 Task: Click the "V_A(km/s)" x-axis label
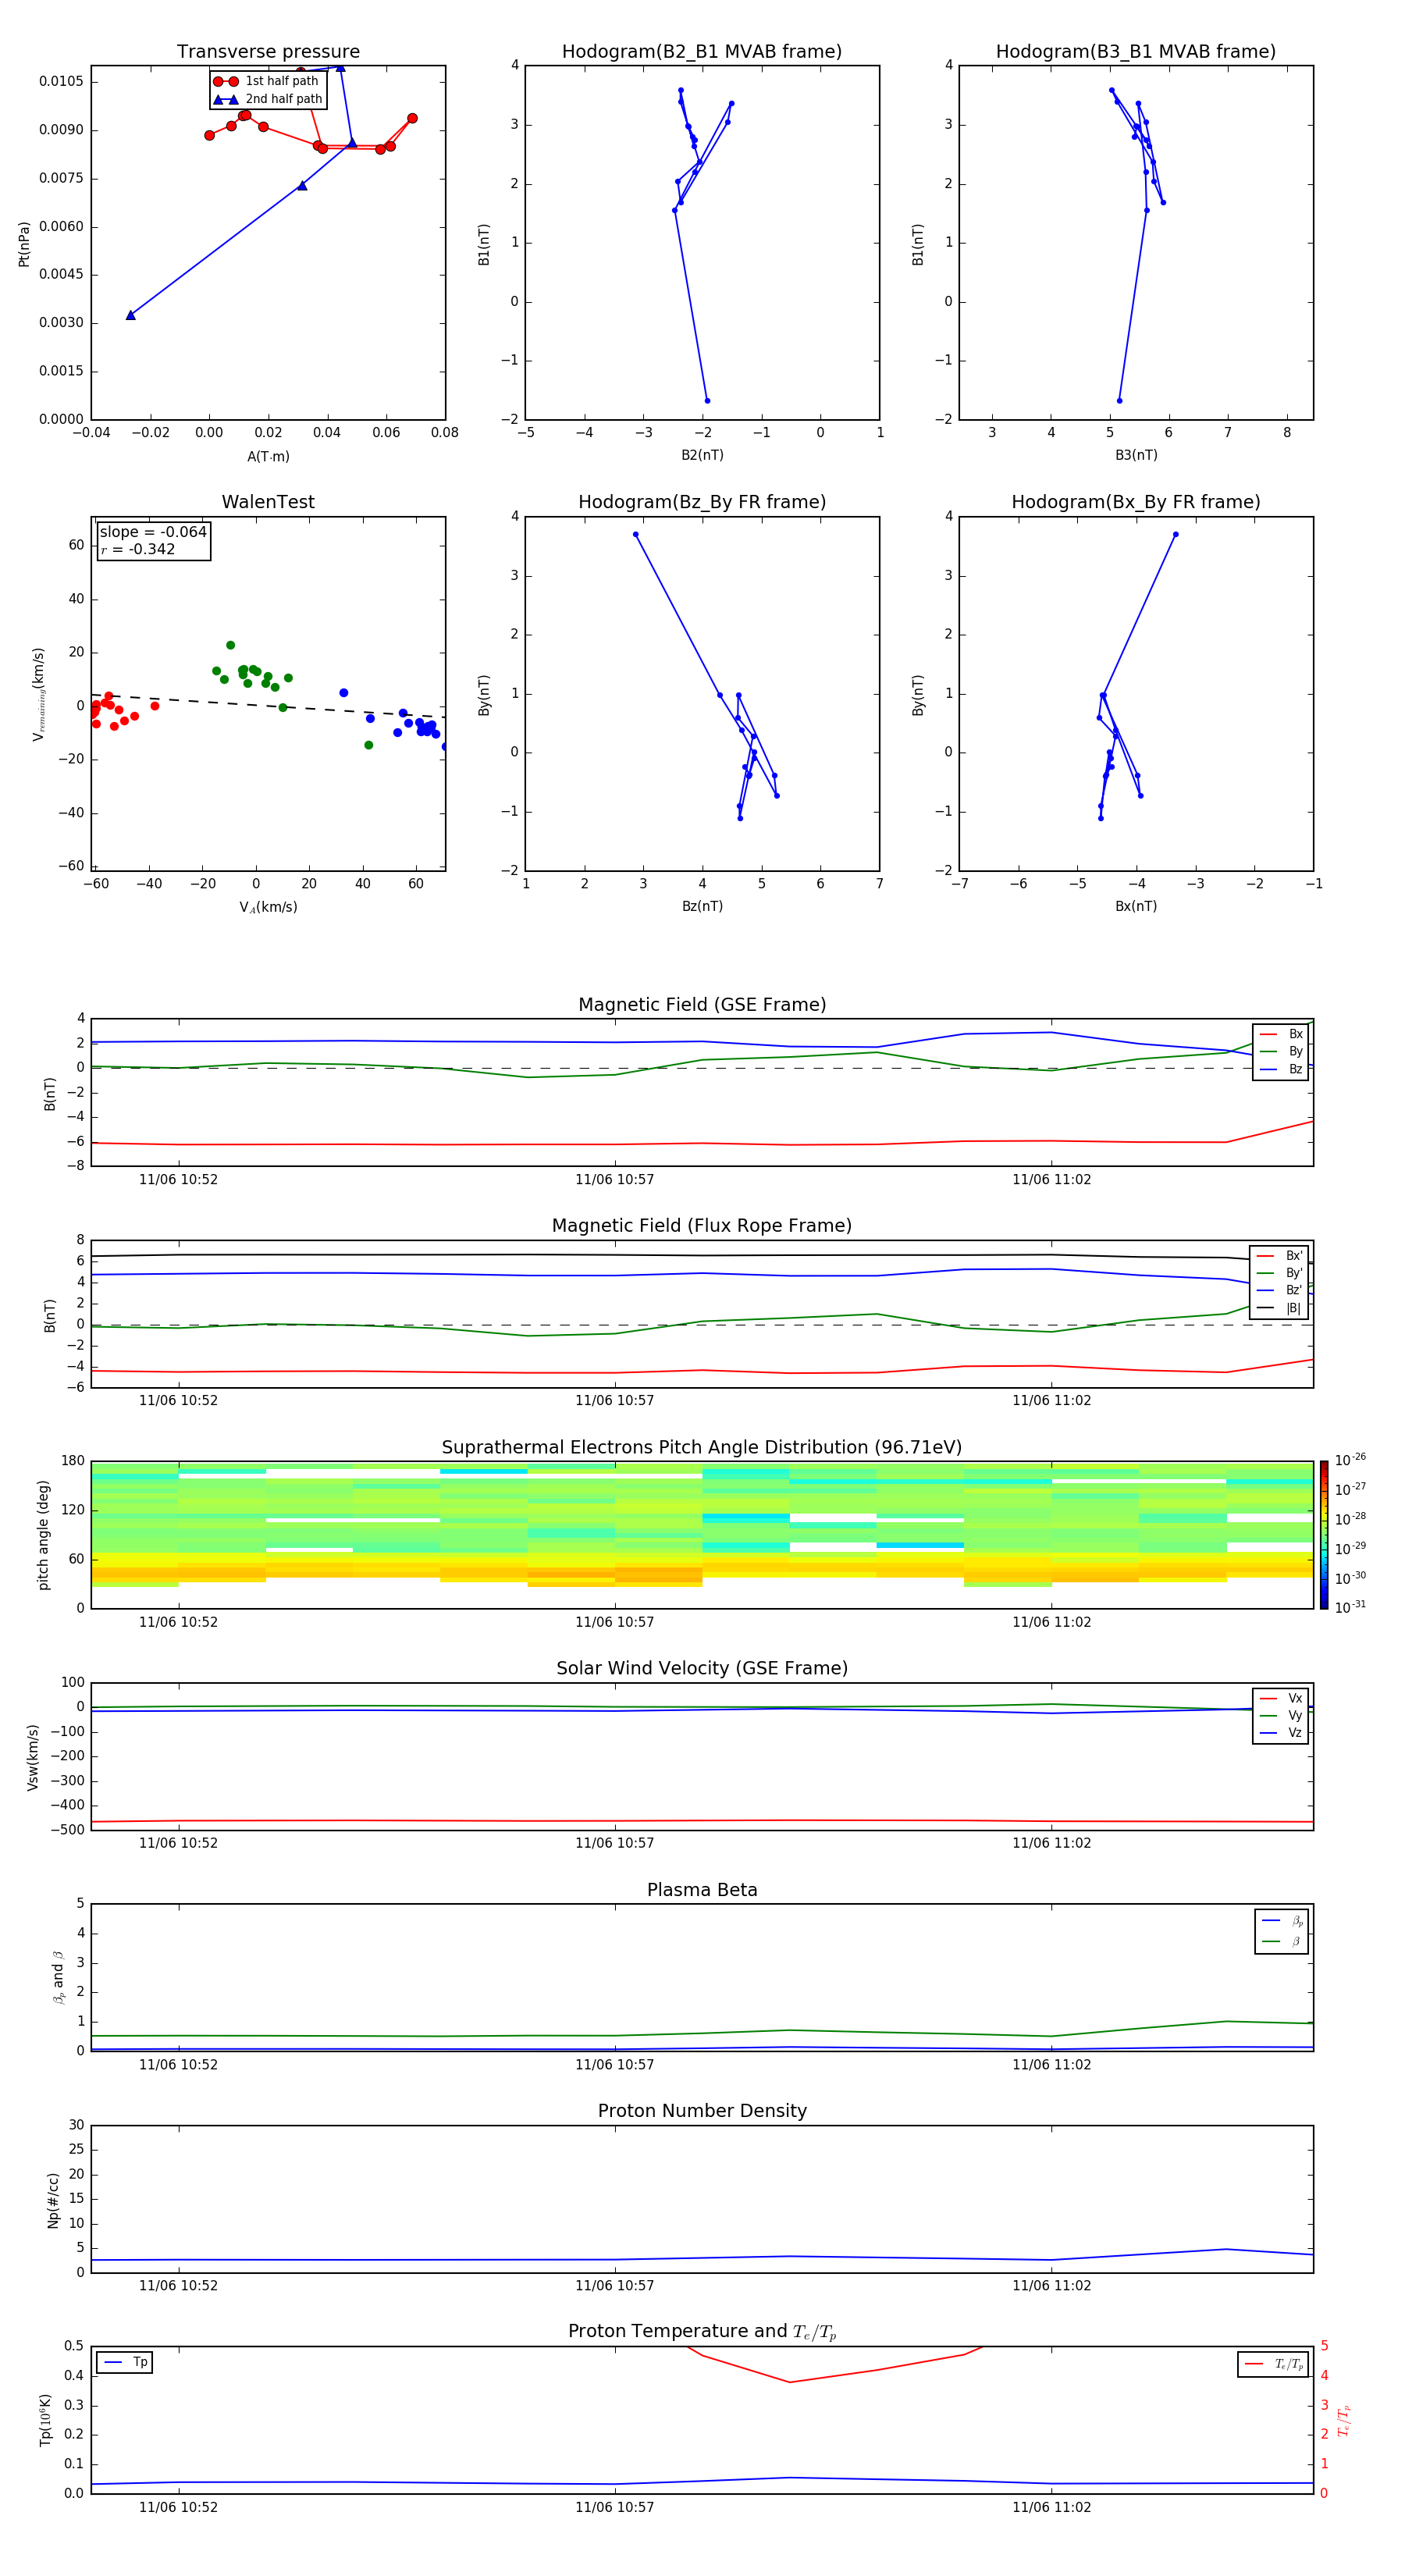[x=268, y=907]
